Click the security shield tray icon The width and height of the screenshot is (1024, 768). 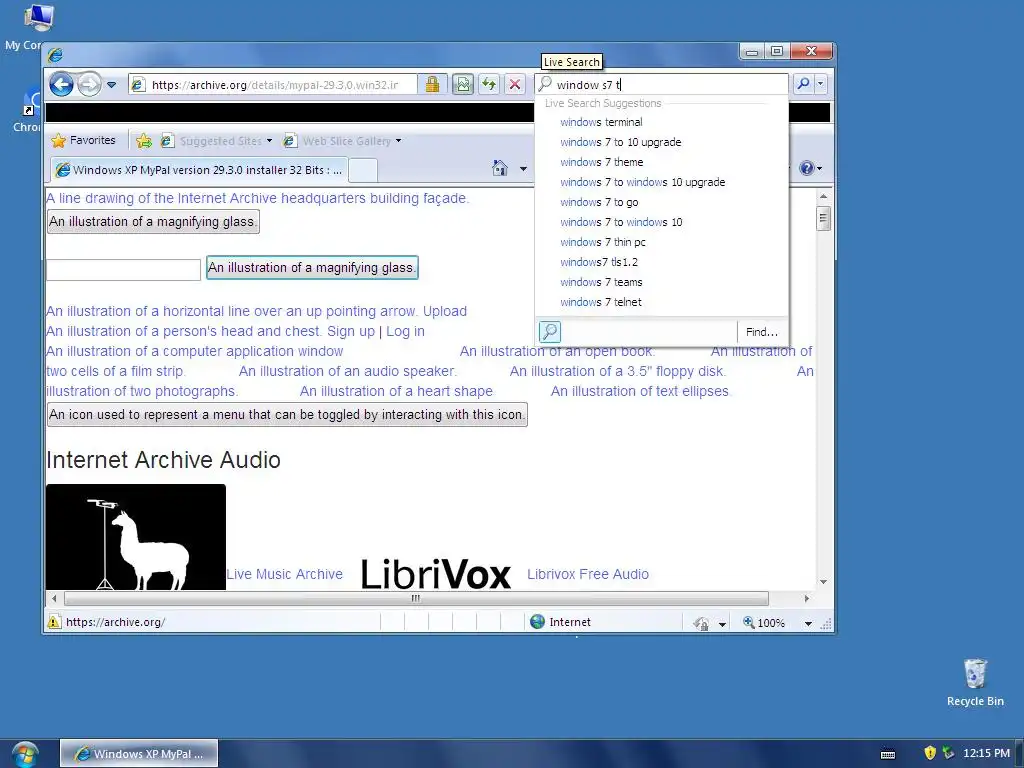pyautogui.click(x=930, y=753)
